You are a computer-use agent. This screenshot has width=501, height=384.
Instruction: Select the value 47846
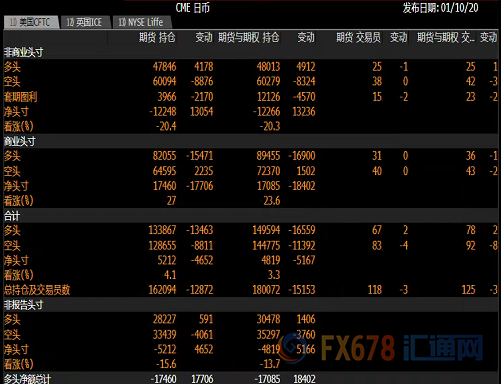click(164, 67)
